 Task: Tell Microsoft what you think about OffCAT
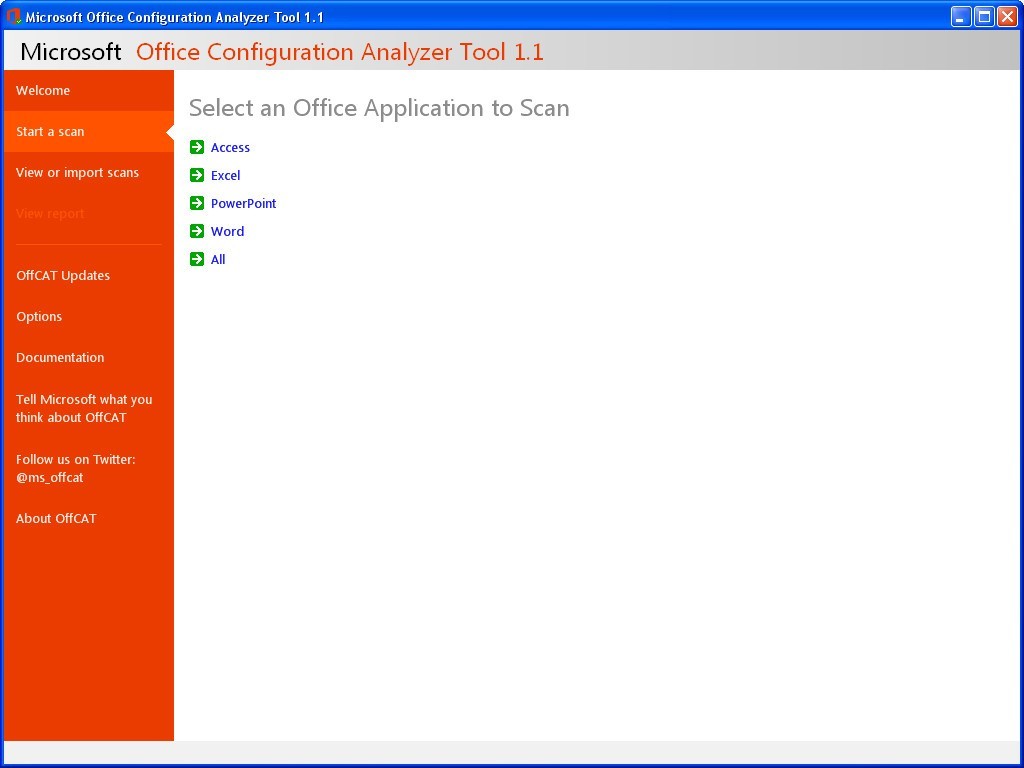pos(84,408)
